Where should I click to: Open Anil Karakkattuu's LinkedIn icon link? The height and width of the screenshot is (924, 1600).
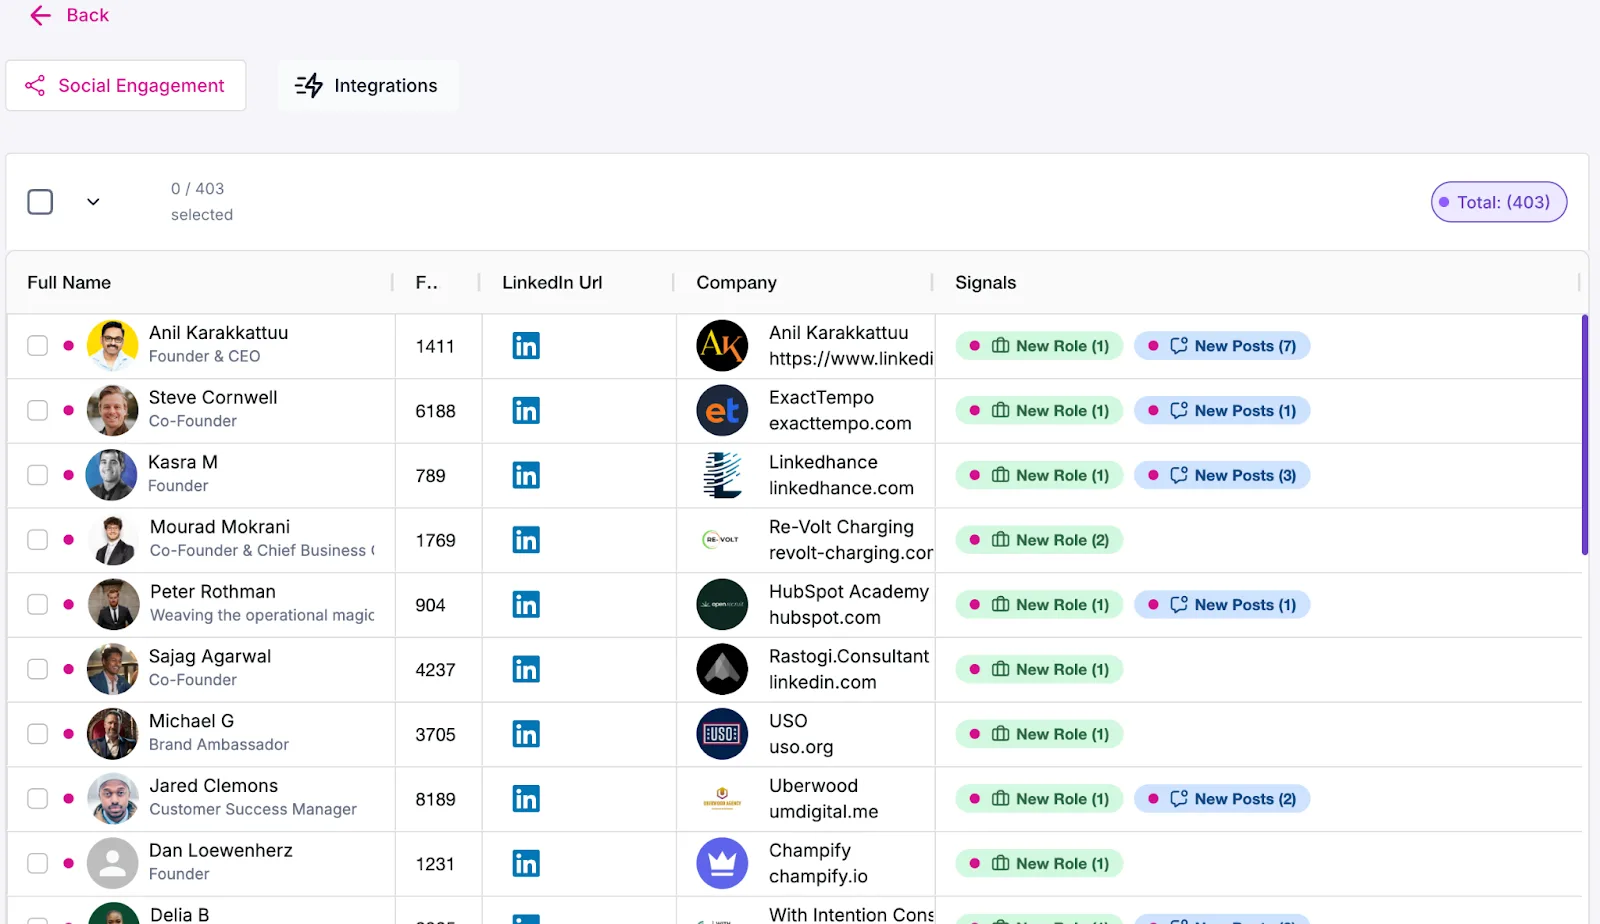526,346
